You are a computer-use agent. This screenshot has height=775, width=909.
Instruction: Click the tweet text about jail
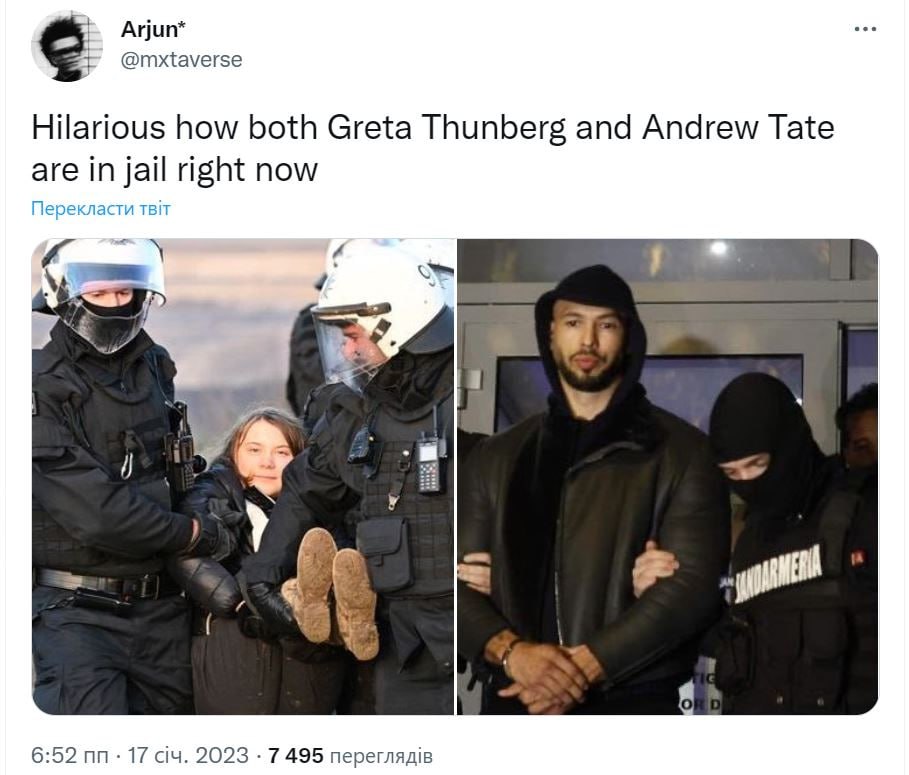coord(432,148)
